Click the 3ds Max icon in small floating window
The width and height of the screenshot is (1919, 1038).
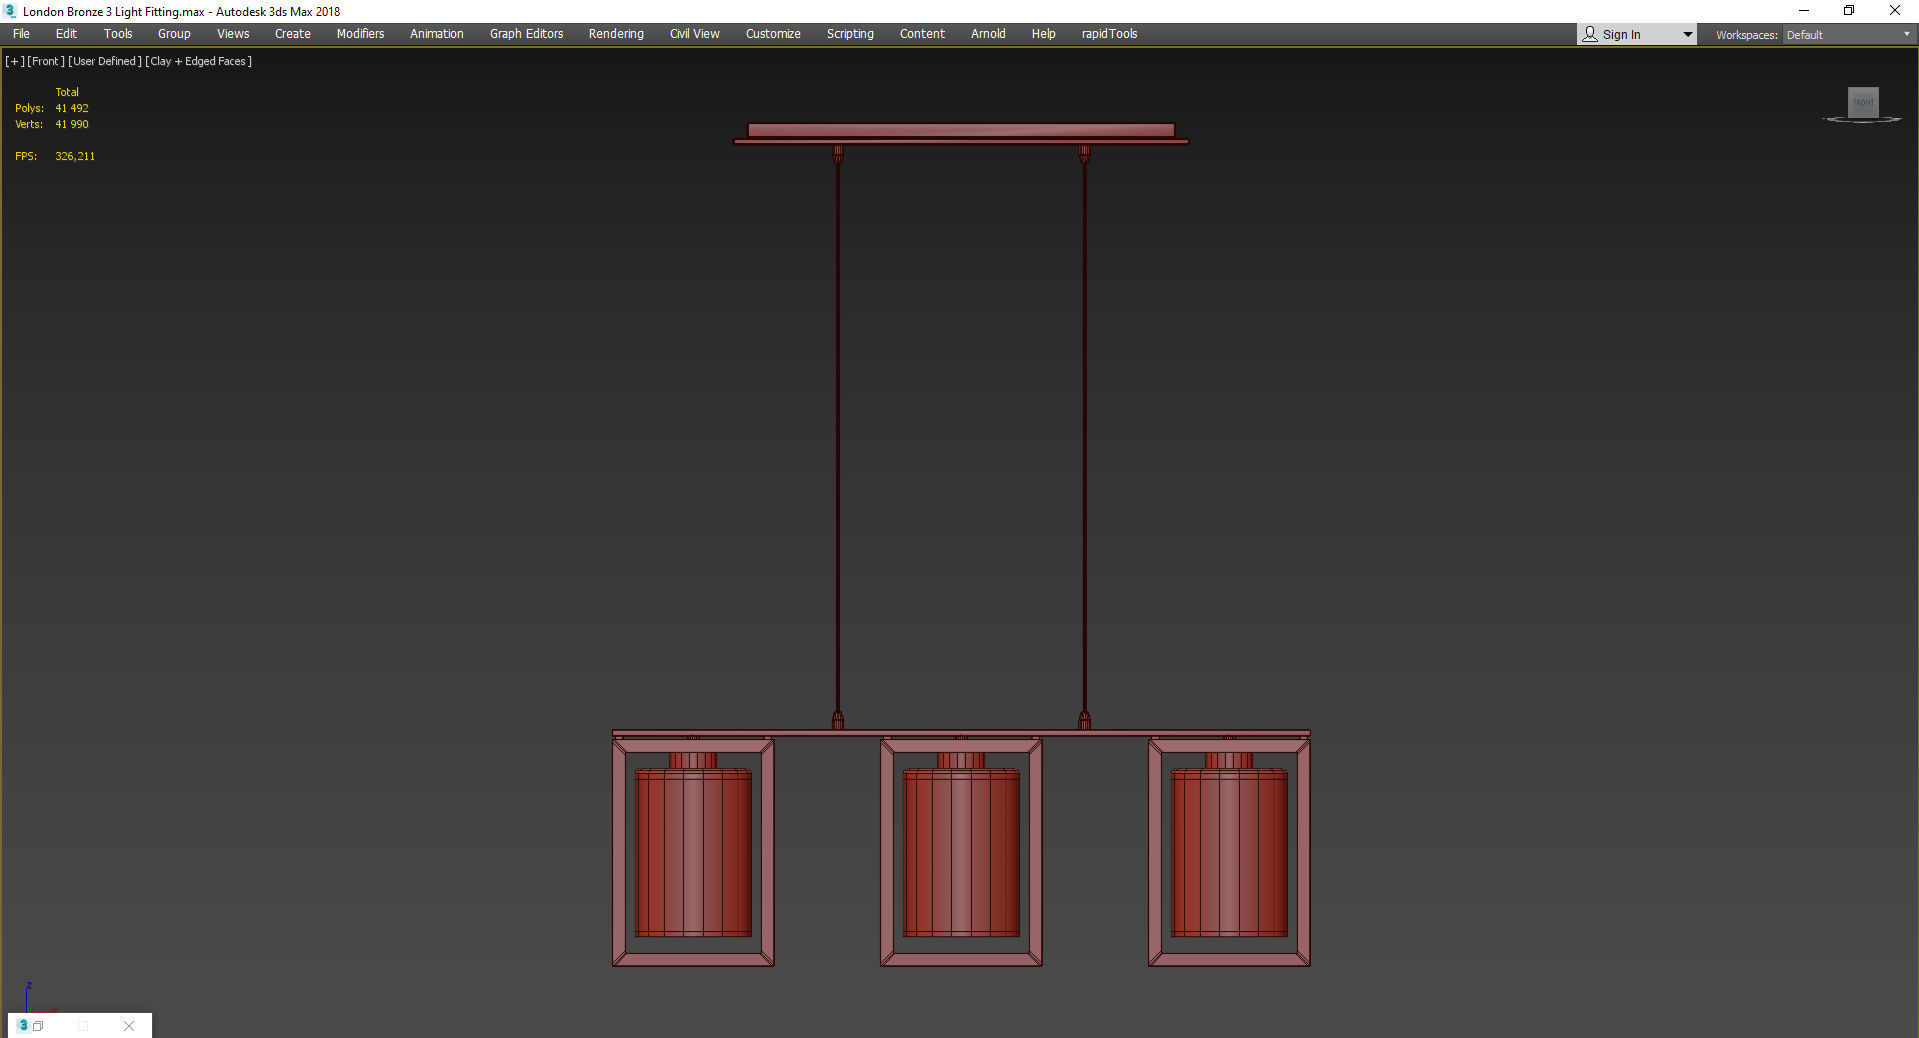click(x=23, y=1025)
